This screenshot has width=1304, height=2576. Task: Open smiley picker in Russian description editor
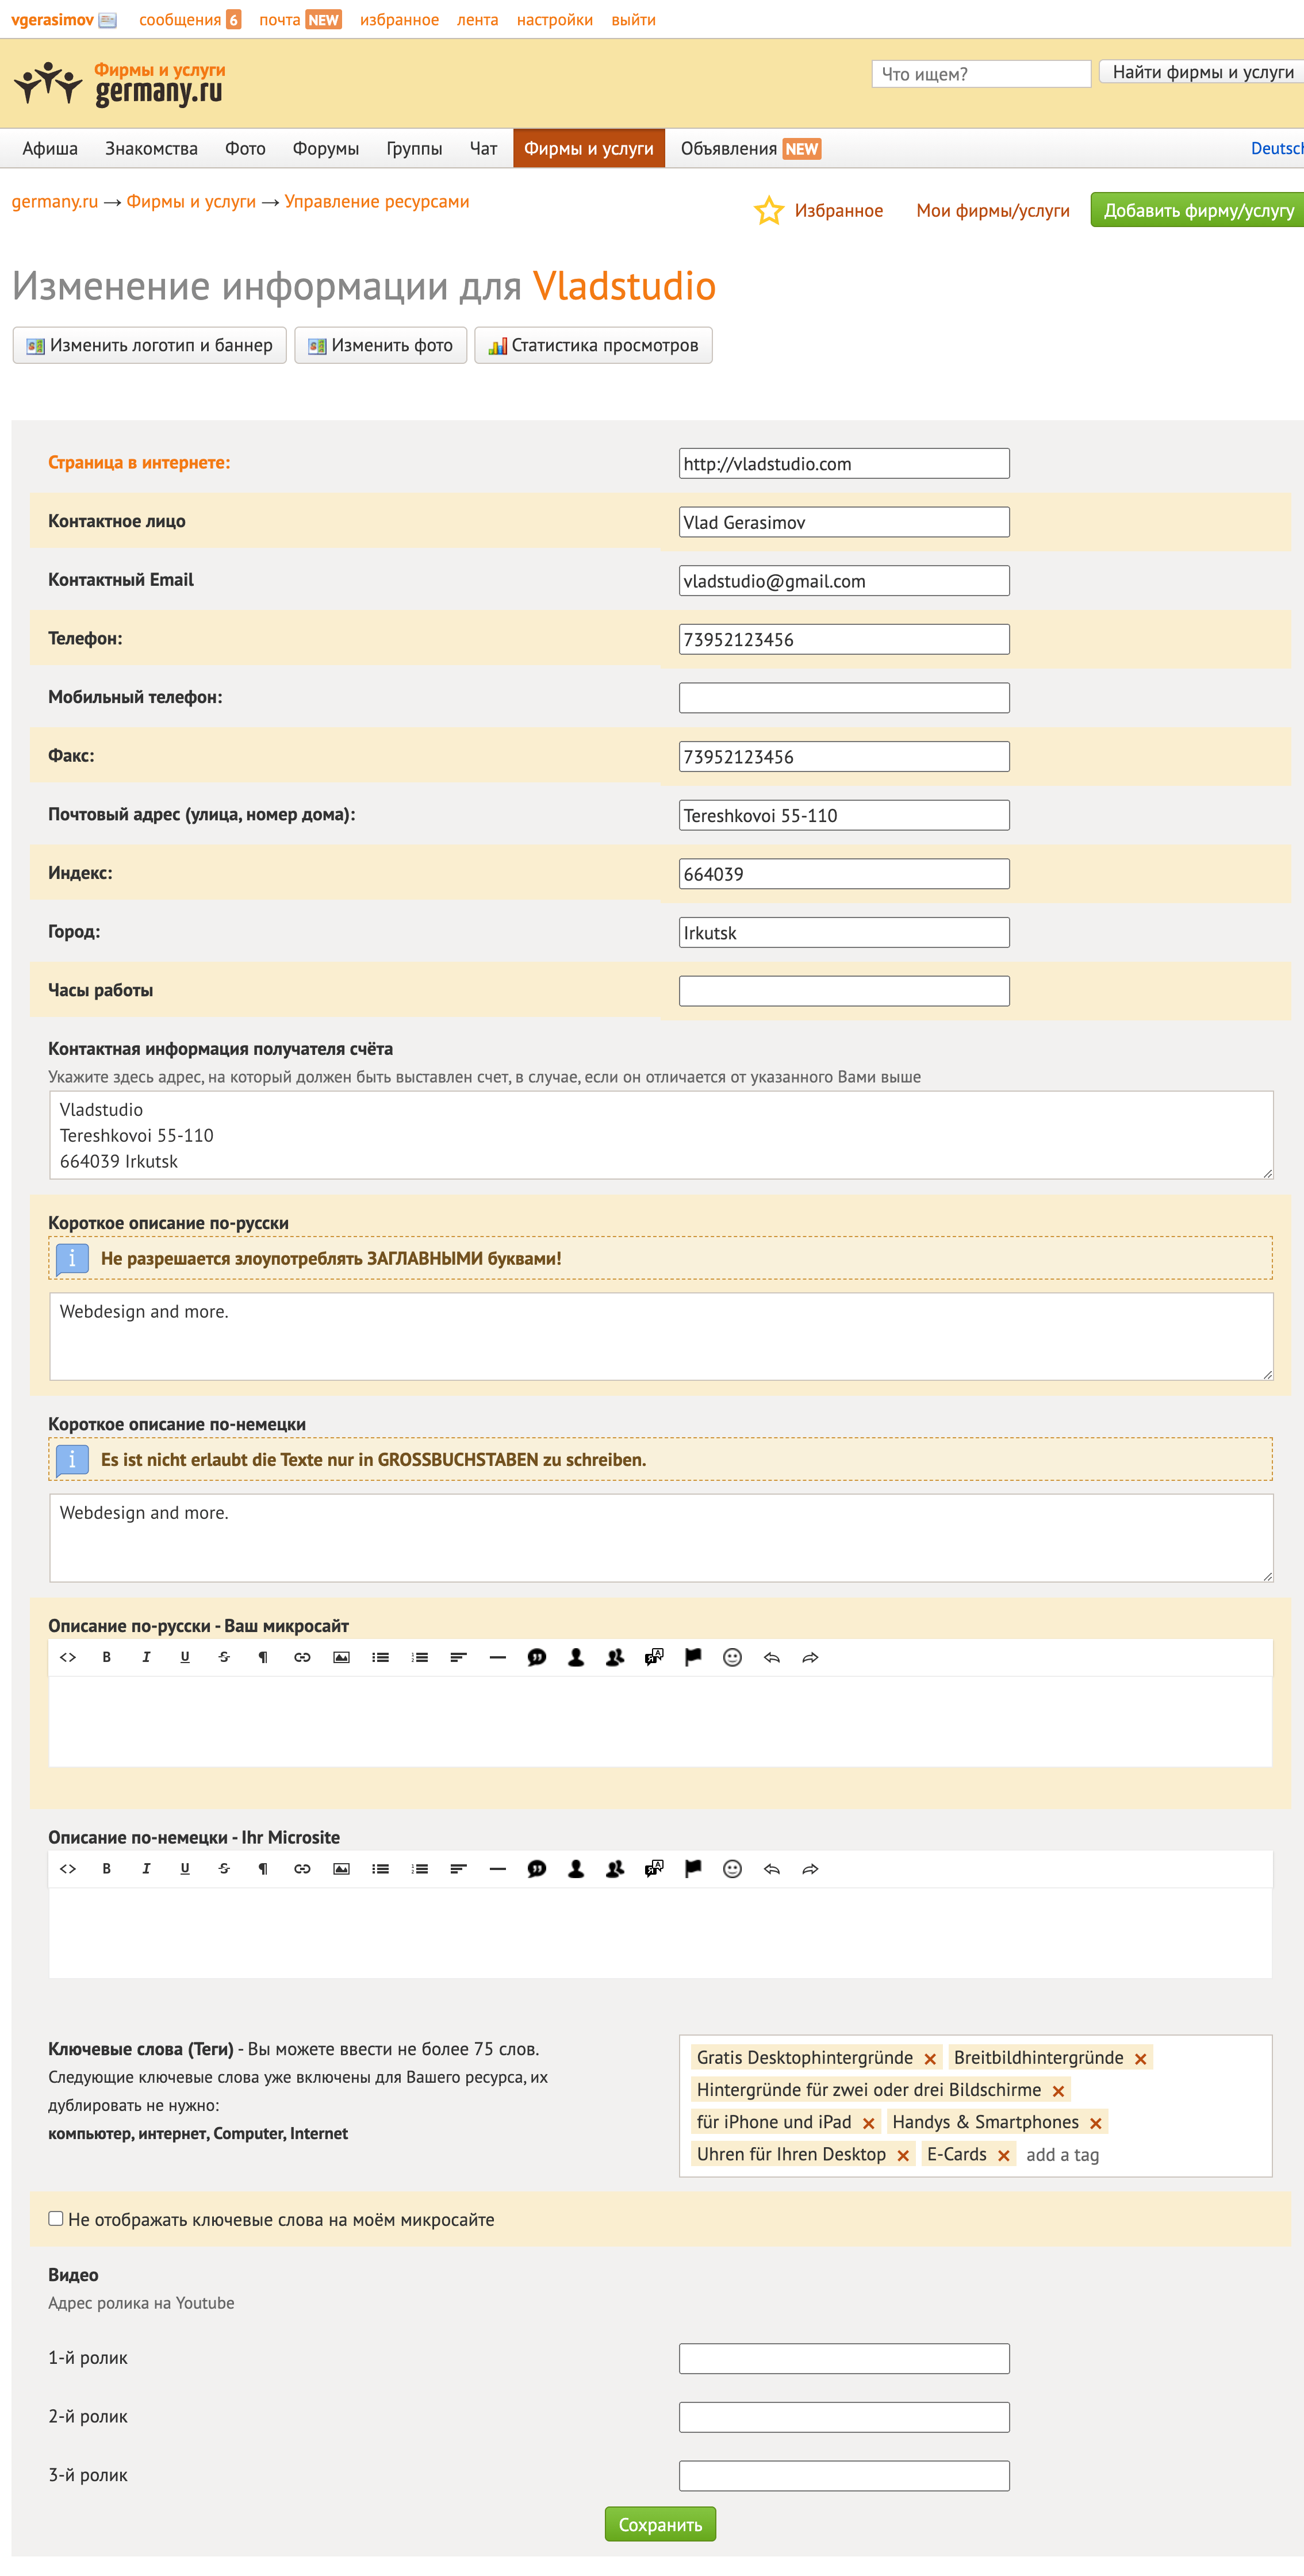click(732, 1657)
